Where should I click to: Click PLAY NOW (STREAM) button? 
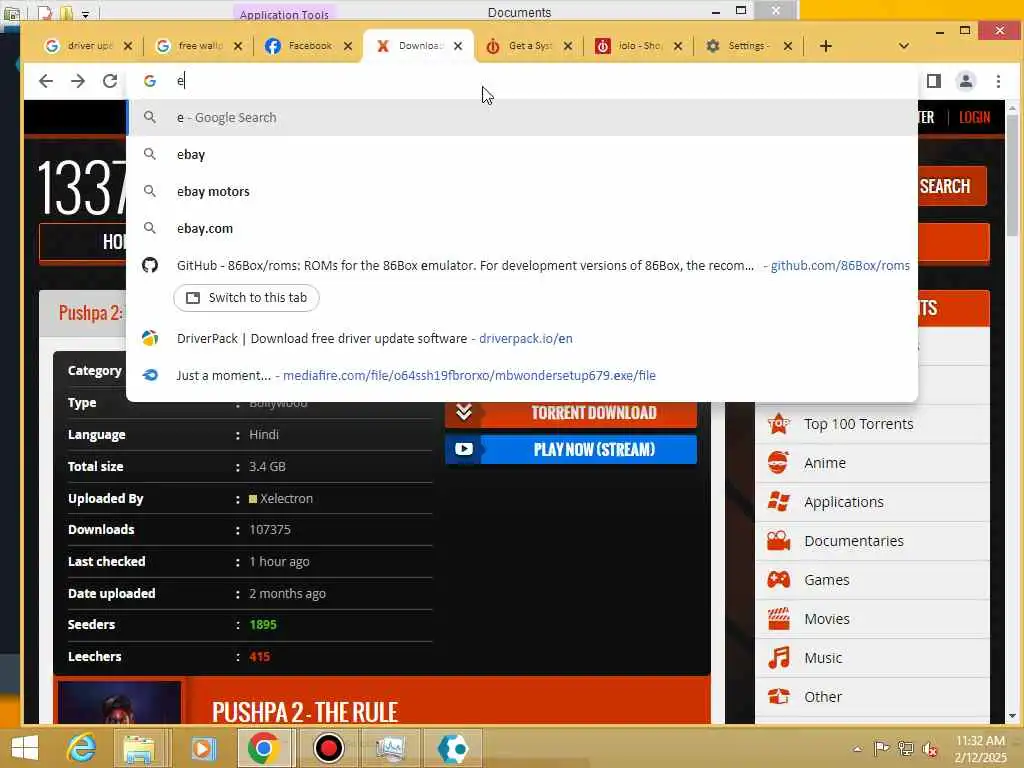click(571, 449)
